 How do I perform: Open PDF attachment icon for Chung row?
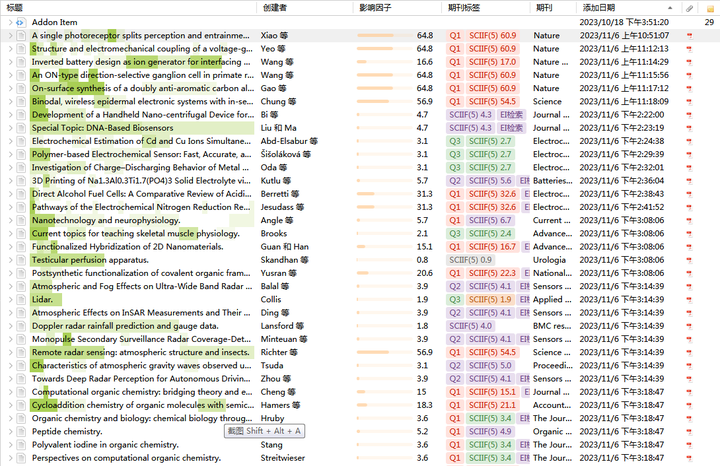pyautogui.click(x=689, y=101)
